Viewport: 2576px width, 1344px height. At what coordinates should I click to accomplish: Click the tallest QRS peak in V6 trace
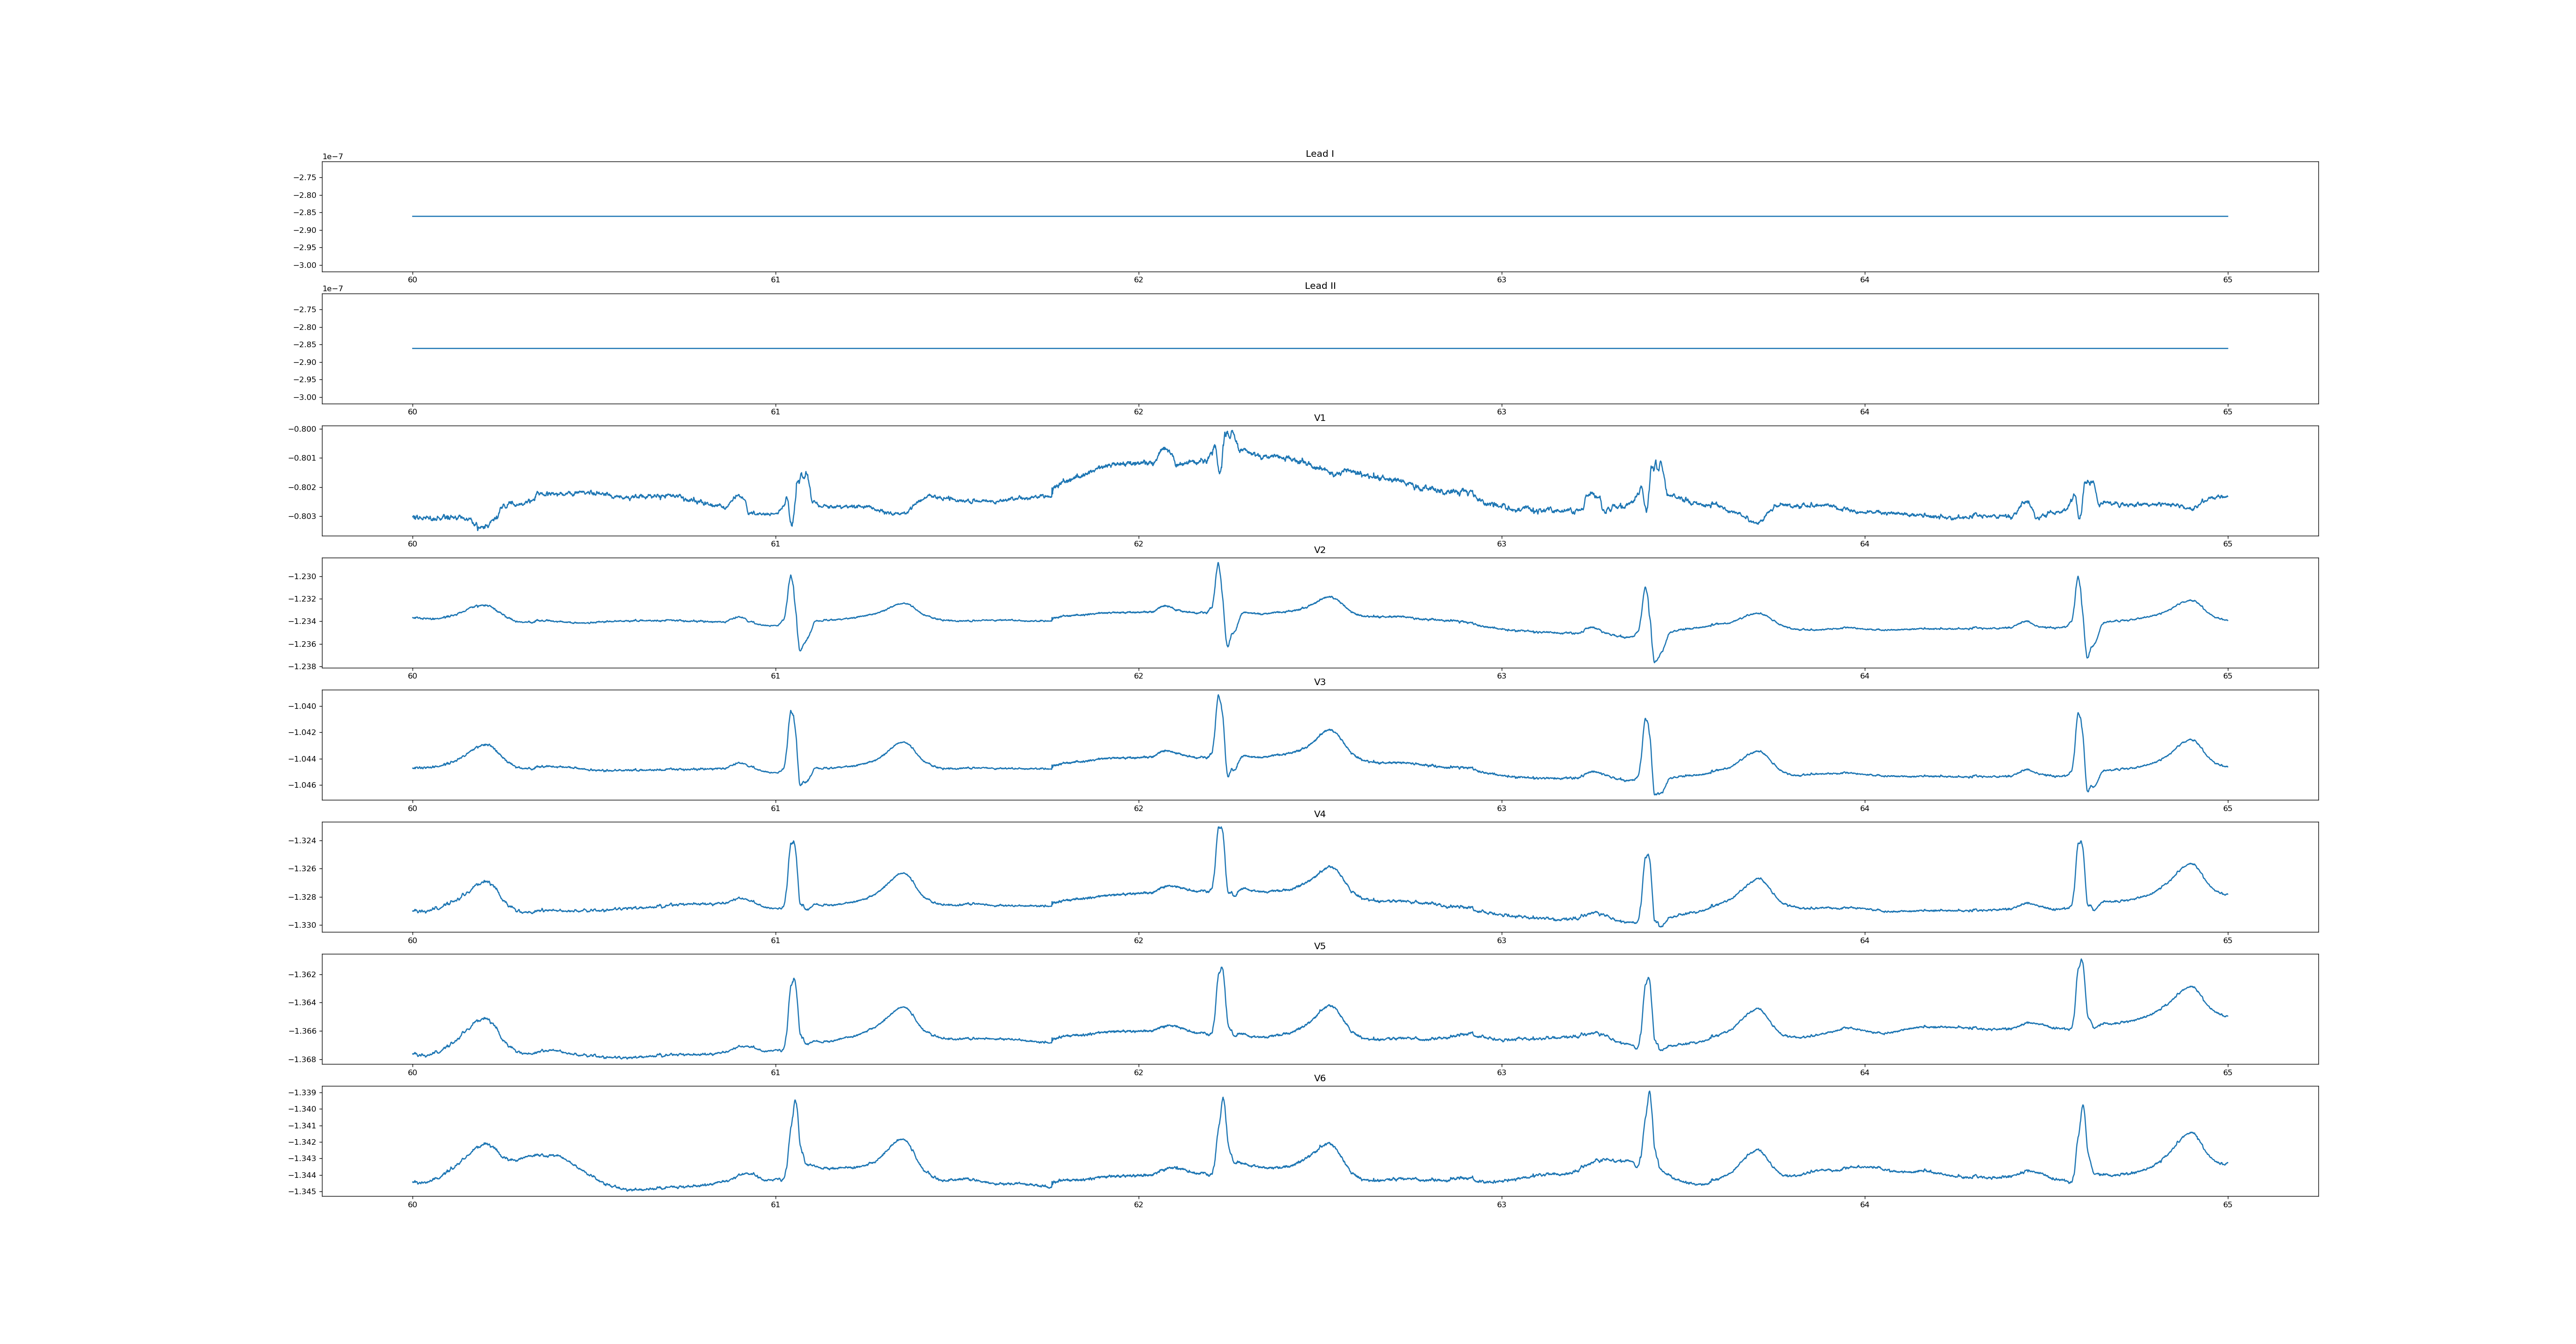pyautogui.click(x=1649, y=1092)
